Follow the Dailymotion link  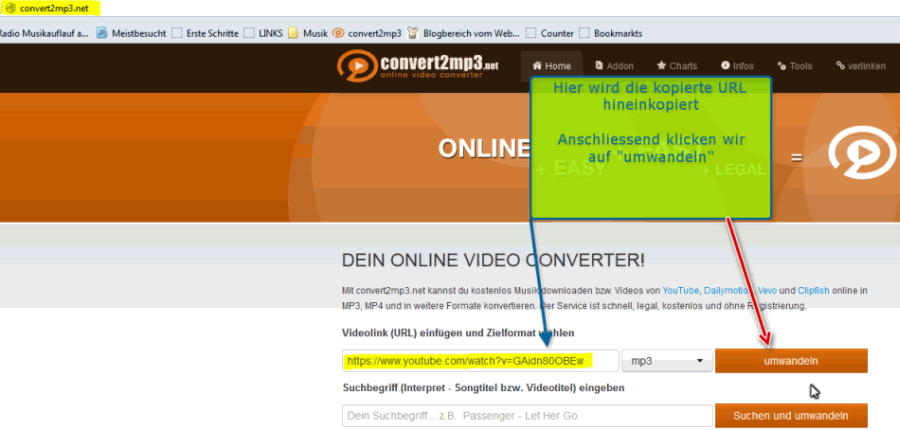click(728, 290)
